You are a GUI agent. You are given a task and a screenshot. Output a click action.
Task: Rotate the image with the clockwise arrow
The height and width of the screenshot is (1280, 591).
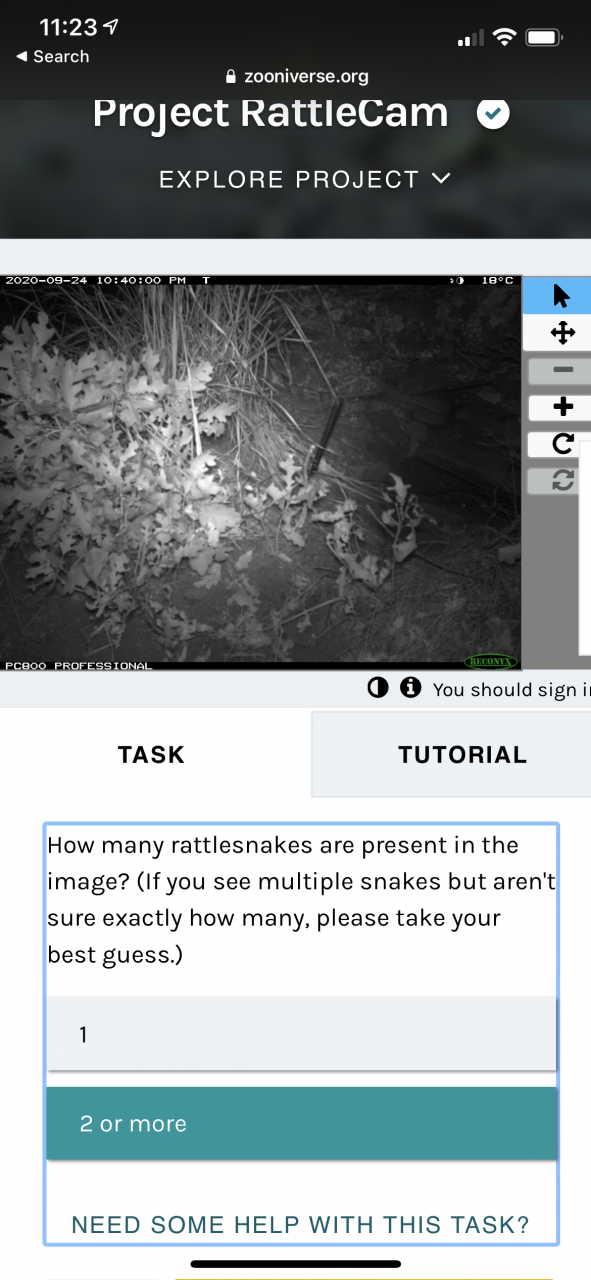(x=562, y=444)
